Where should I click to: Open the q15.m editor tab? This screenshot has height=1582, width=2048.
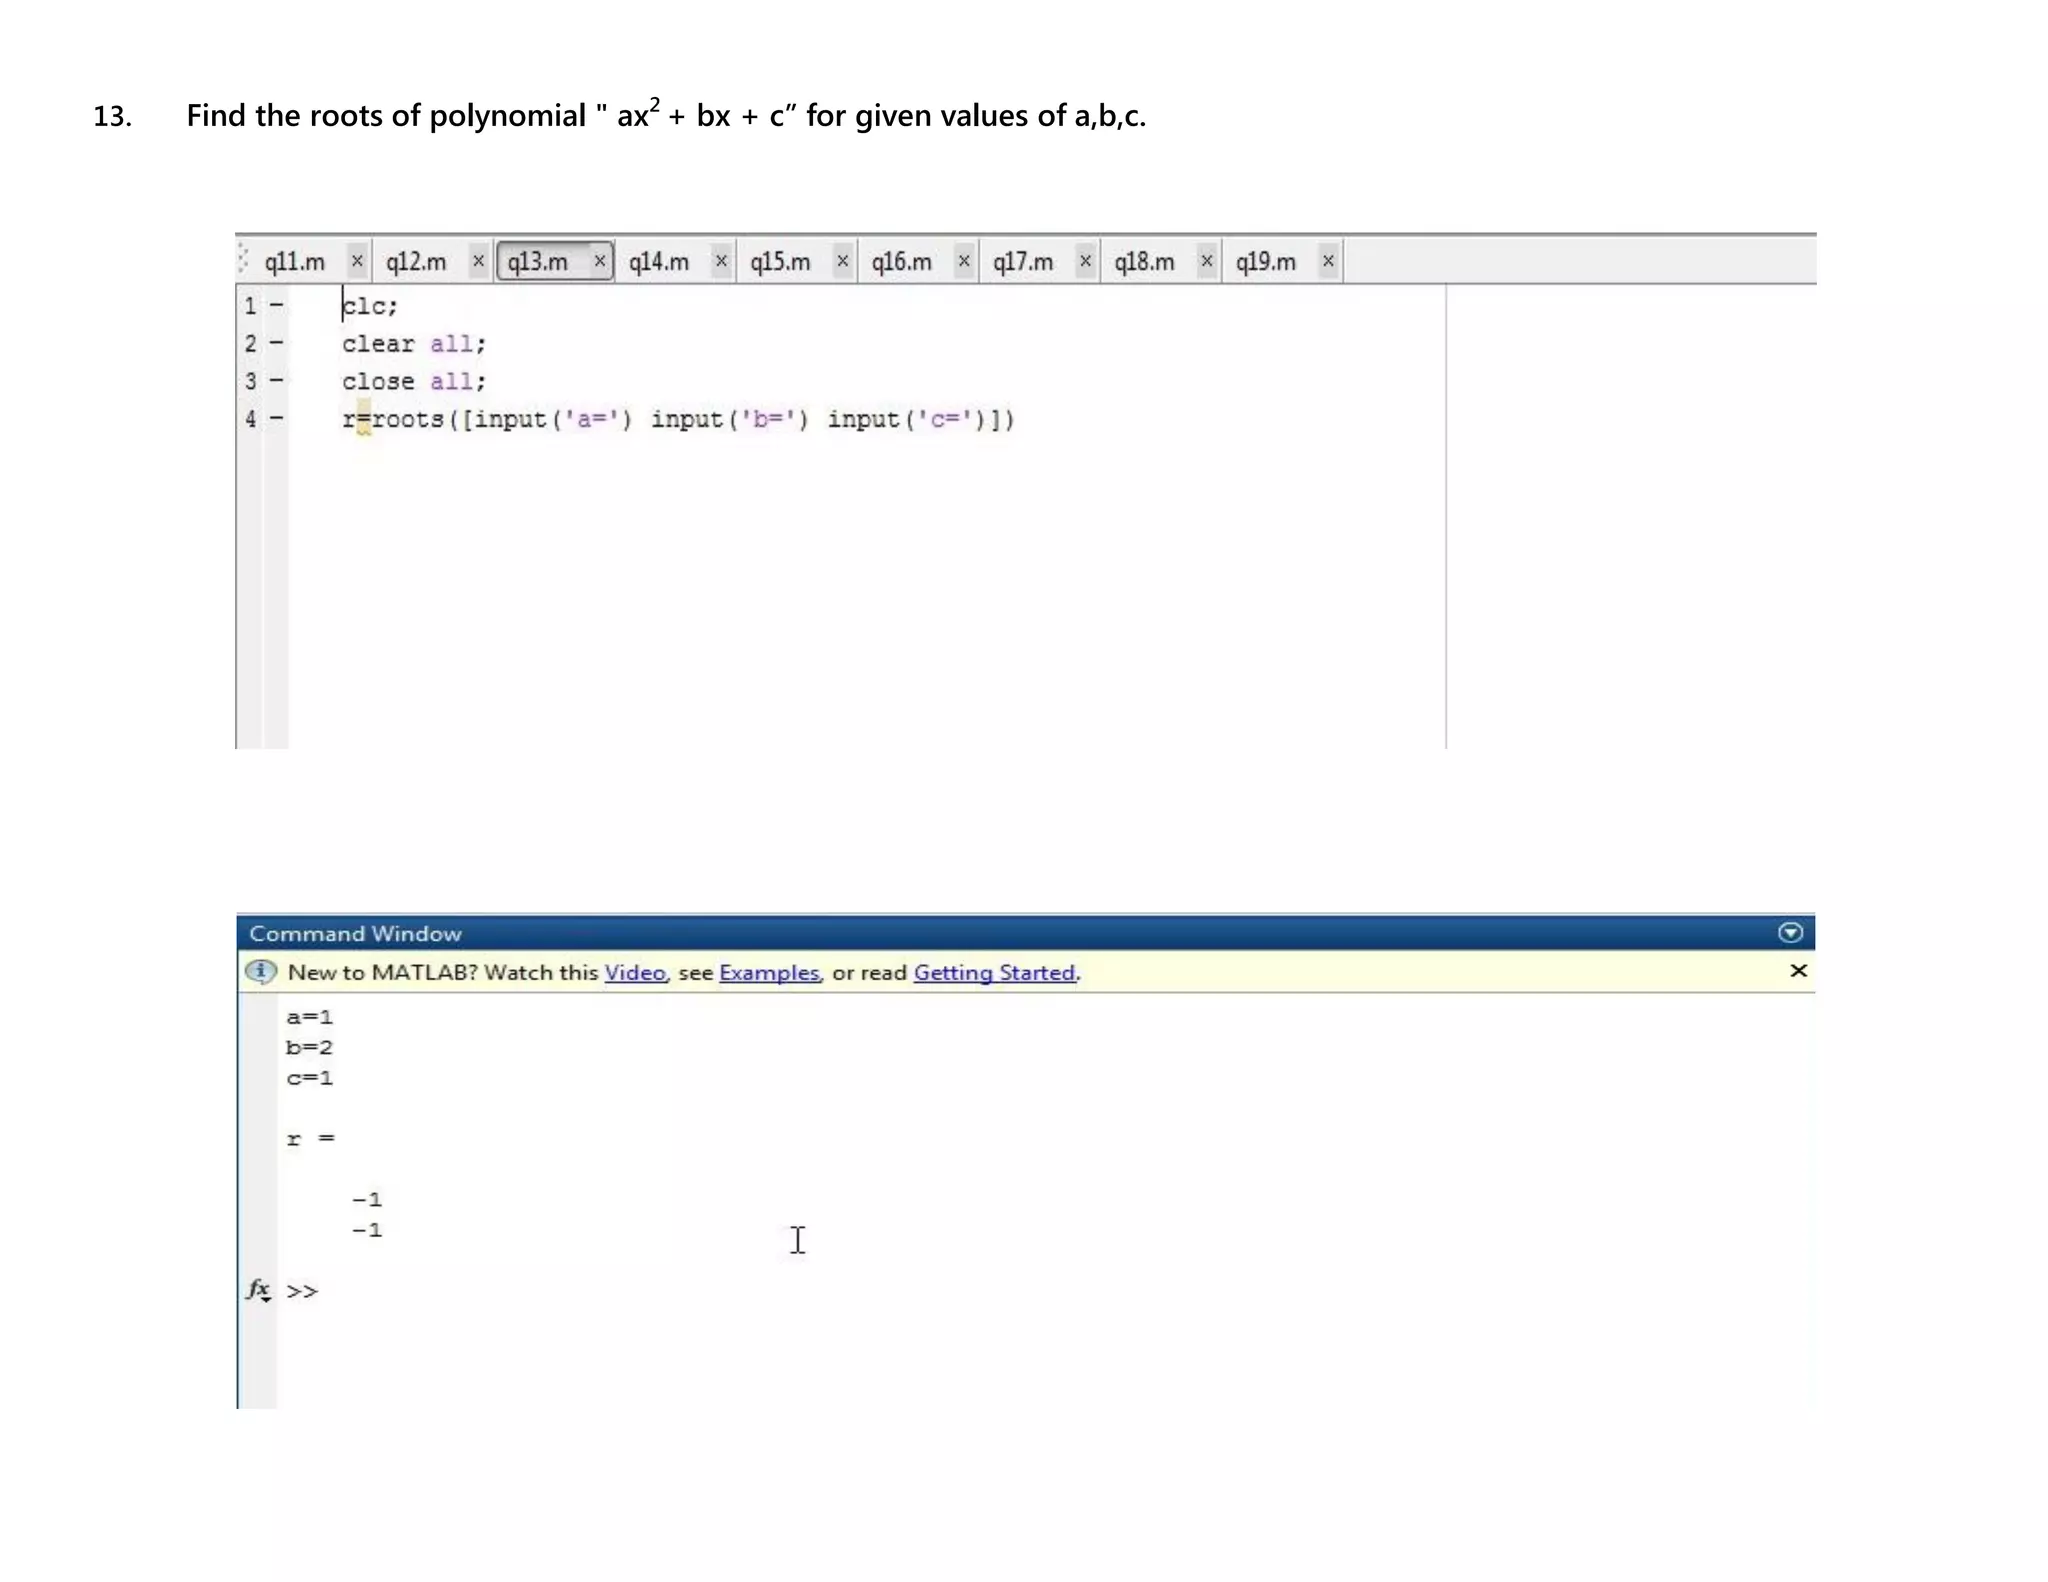[780, 262]
